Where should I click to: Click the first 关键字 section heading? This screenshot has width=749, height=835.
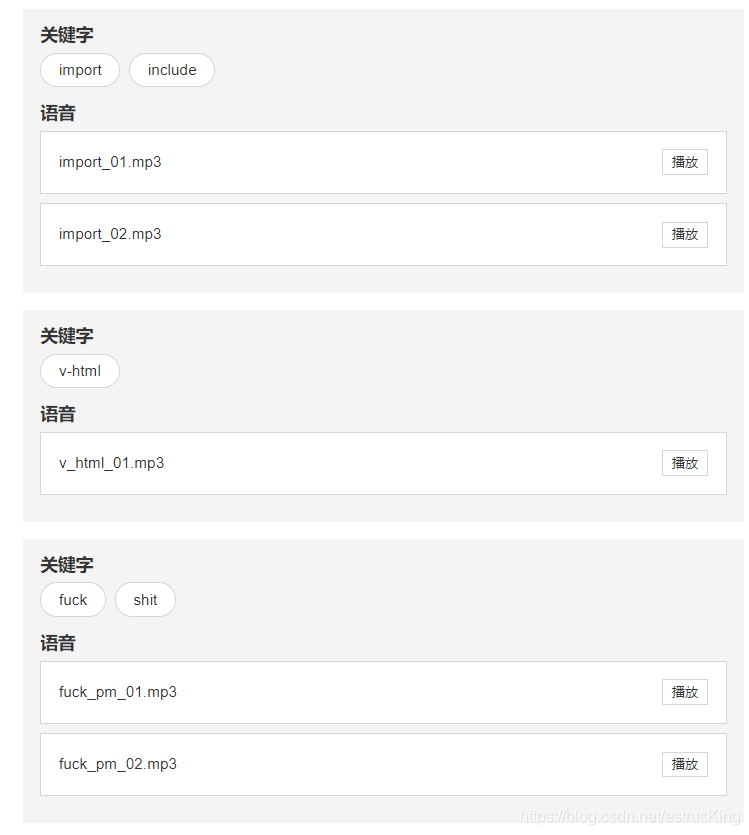coord(66,35)
